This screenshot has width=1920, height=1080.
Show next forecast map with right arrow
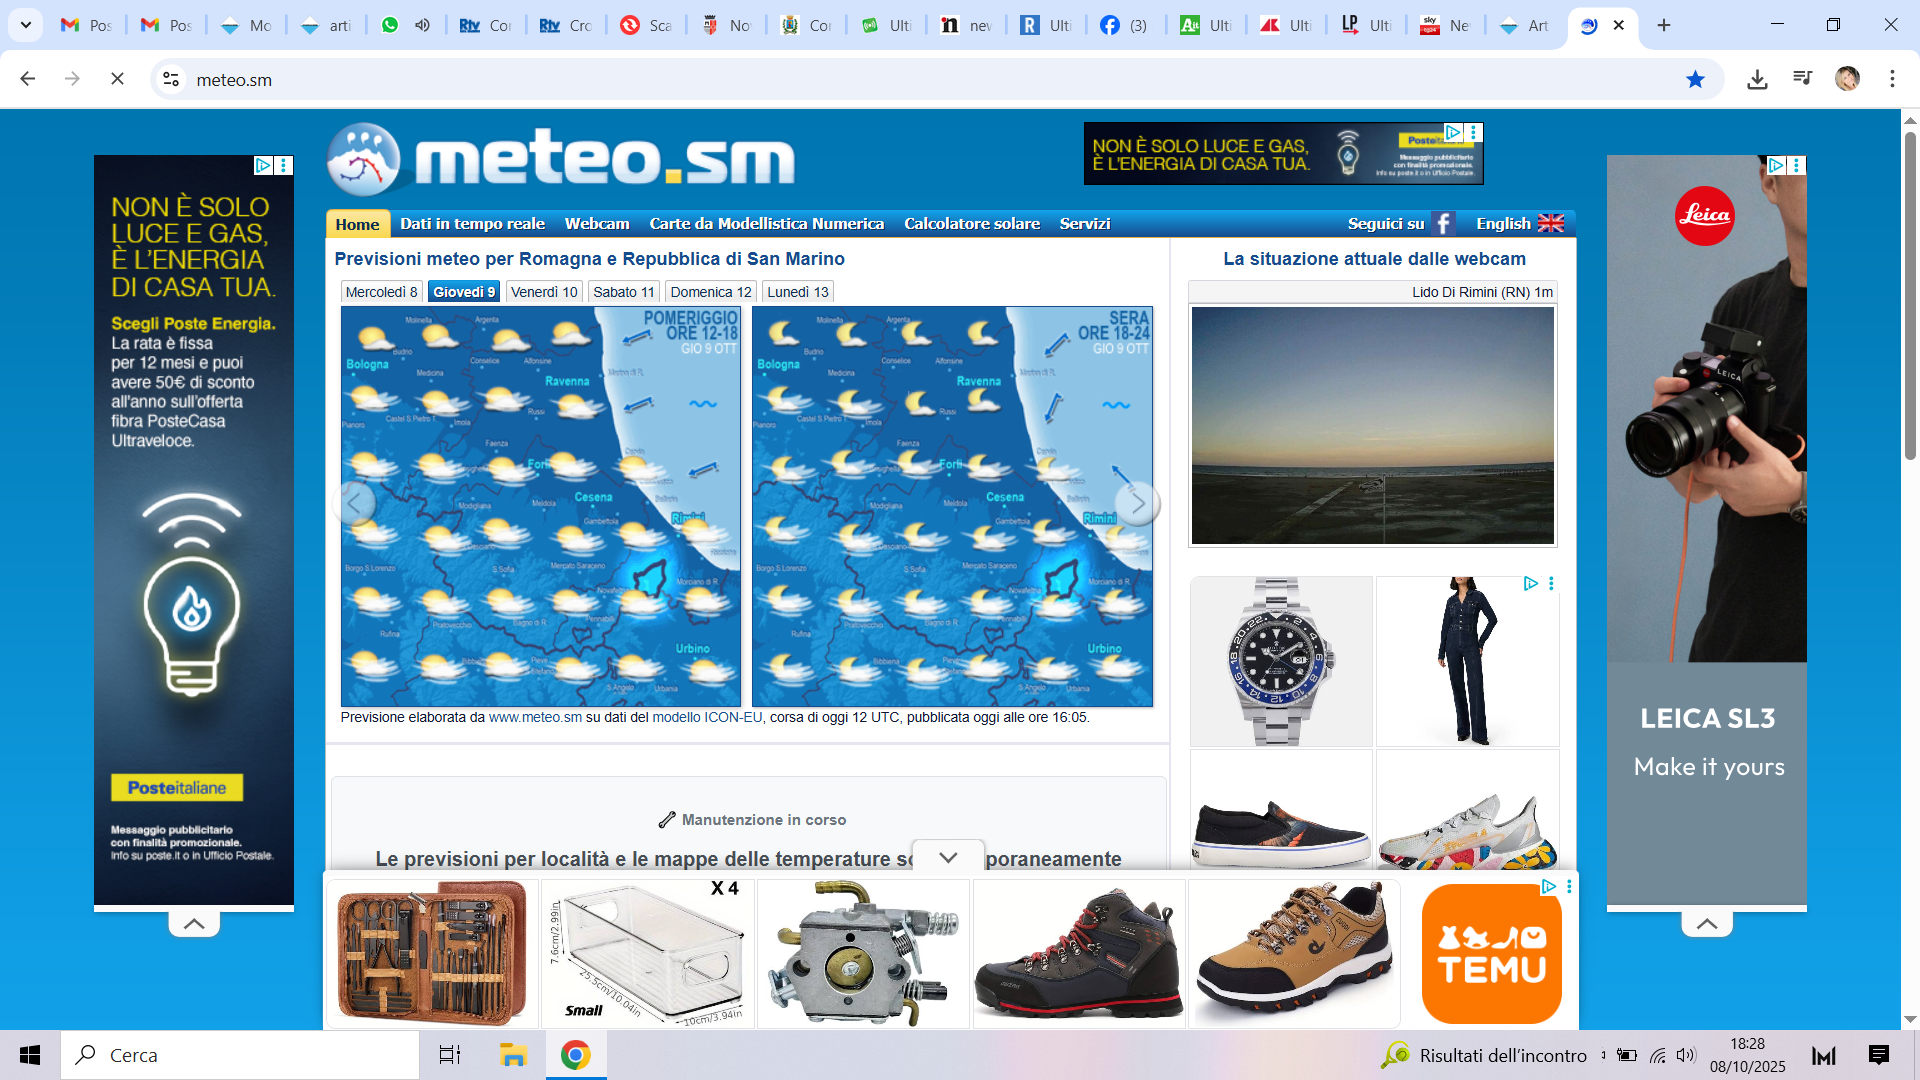click(1137, 503)
